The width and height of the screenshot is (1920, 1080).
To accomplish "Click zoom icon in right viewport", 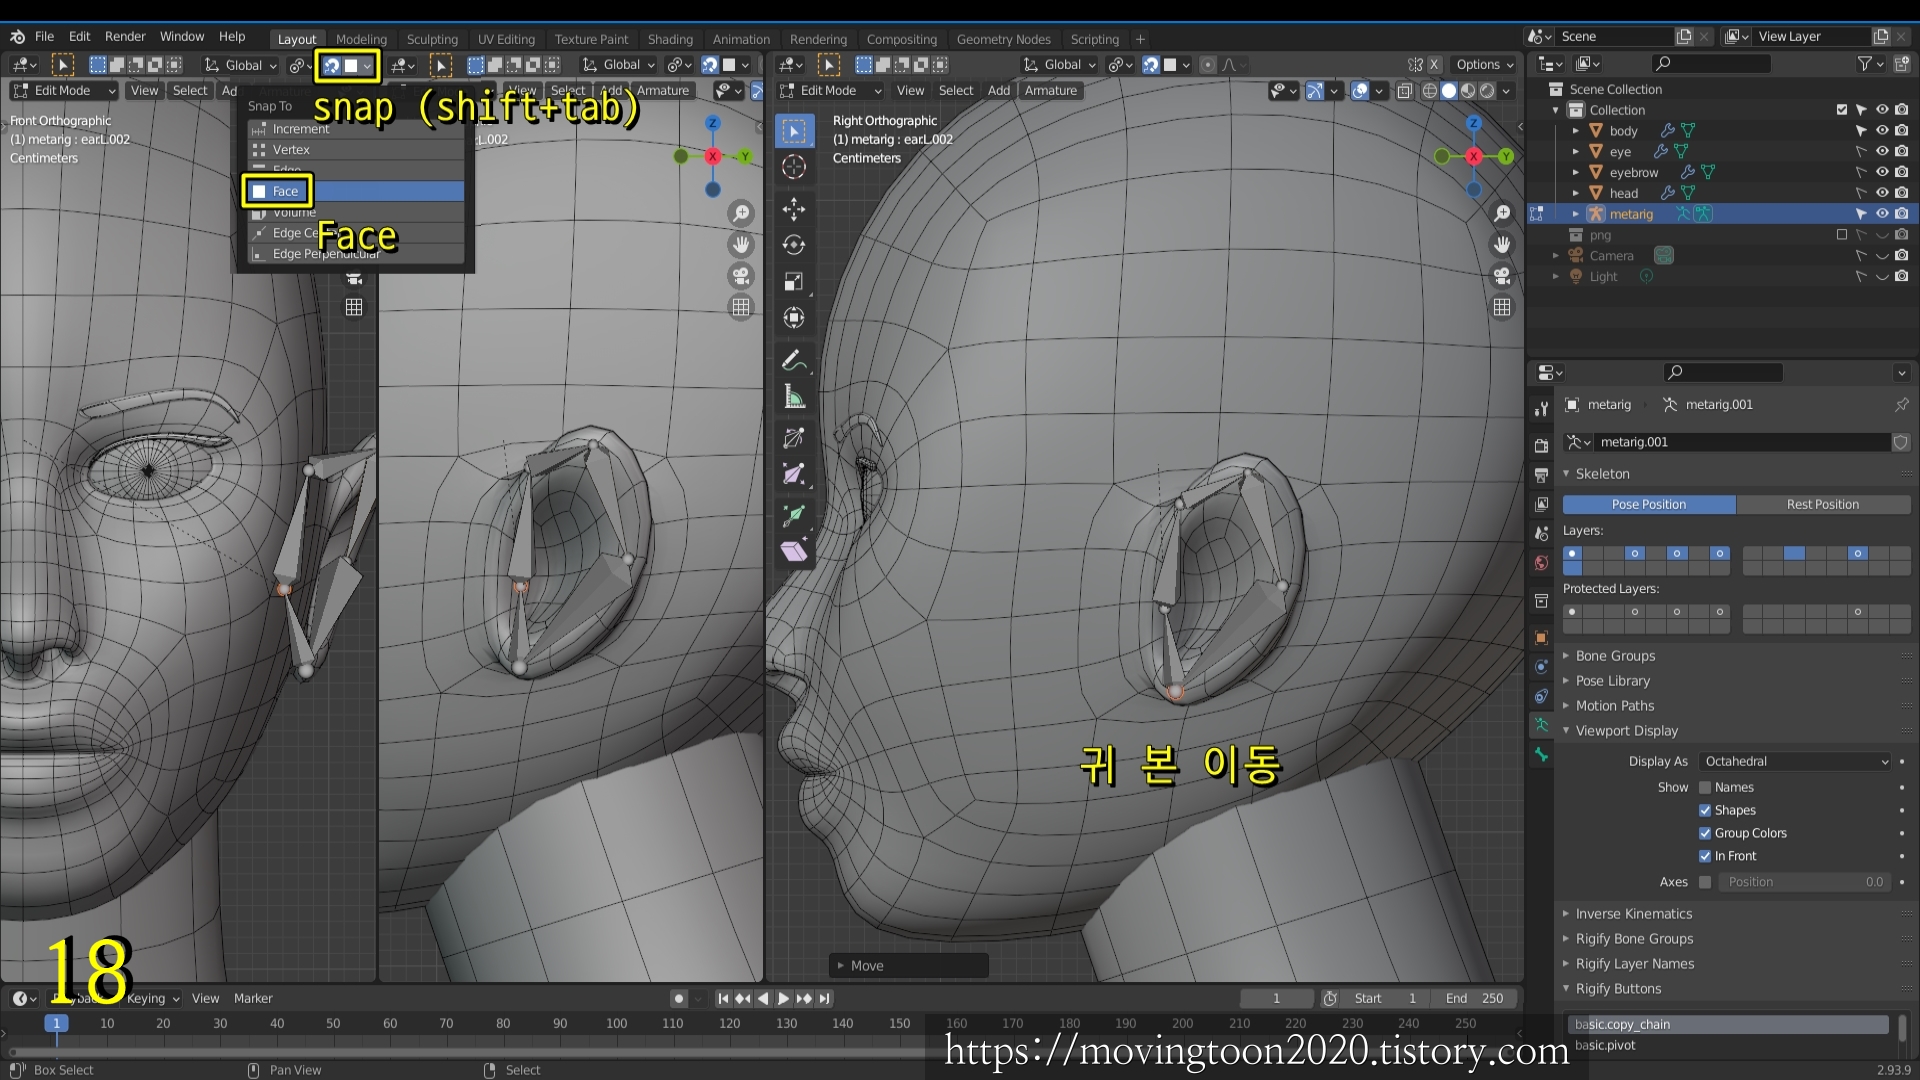I will coord(1502,213).
